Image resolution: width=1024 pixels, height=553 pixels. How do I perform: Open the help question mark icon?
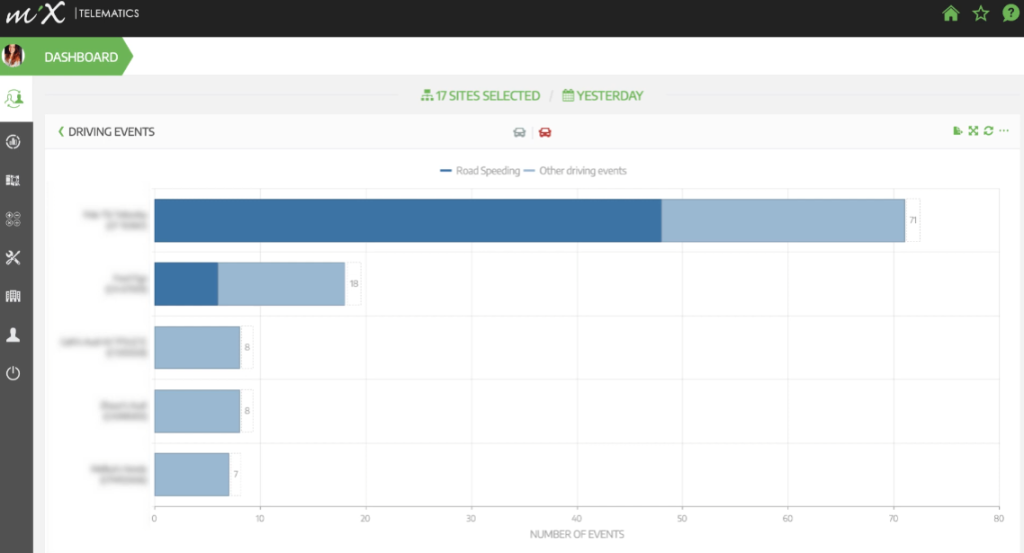1010,14
